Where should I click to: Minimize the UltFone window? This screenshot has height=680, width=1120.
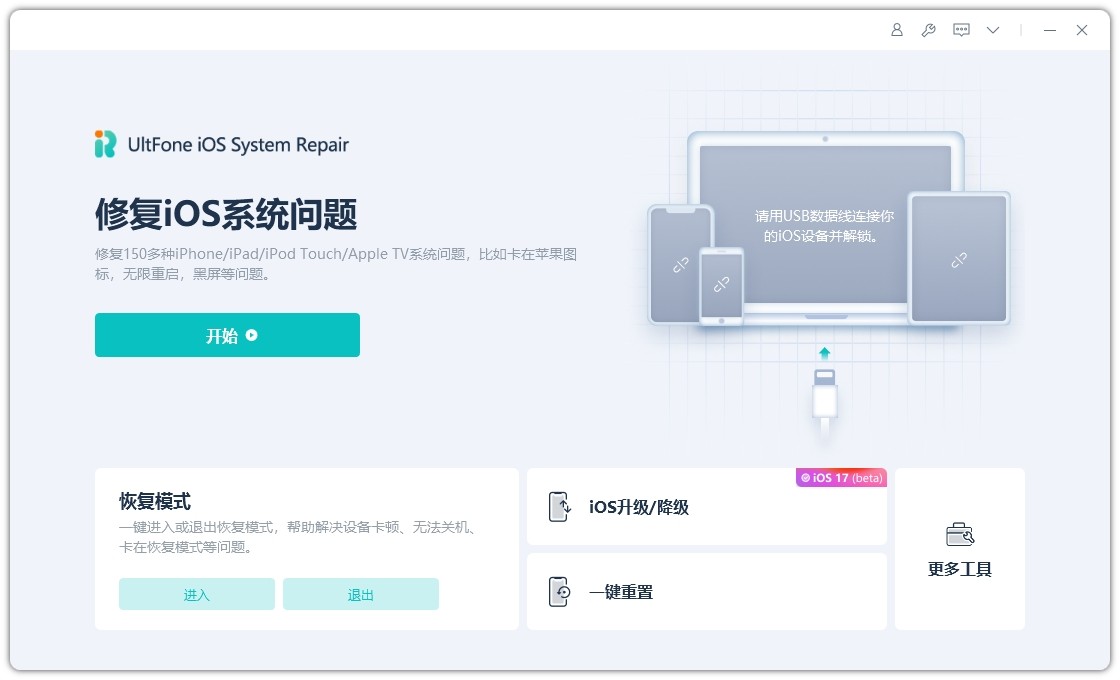point(1049,30)
